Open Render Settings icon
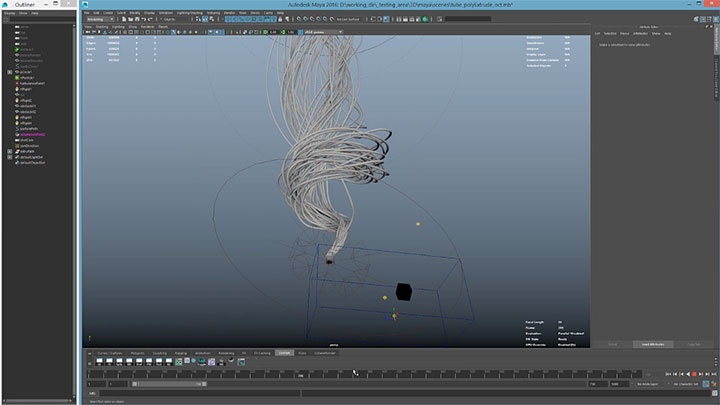The image size is (720, 405). pyautogui.click(x=418, y=19)
